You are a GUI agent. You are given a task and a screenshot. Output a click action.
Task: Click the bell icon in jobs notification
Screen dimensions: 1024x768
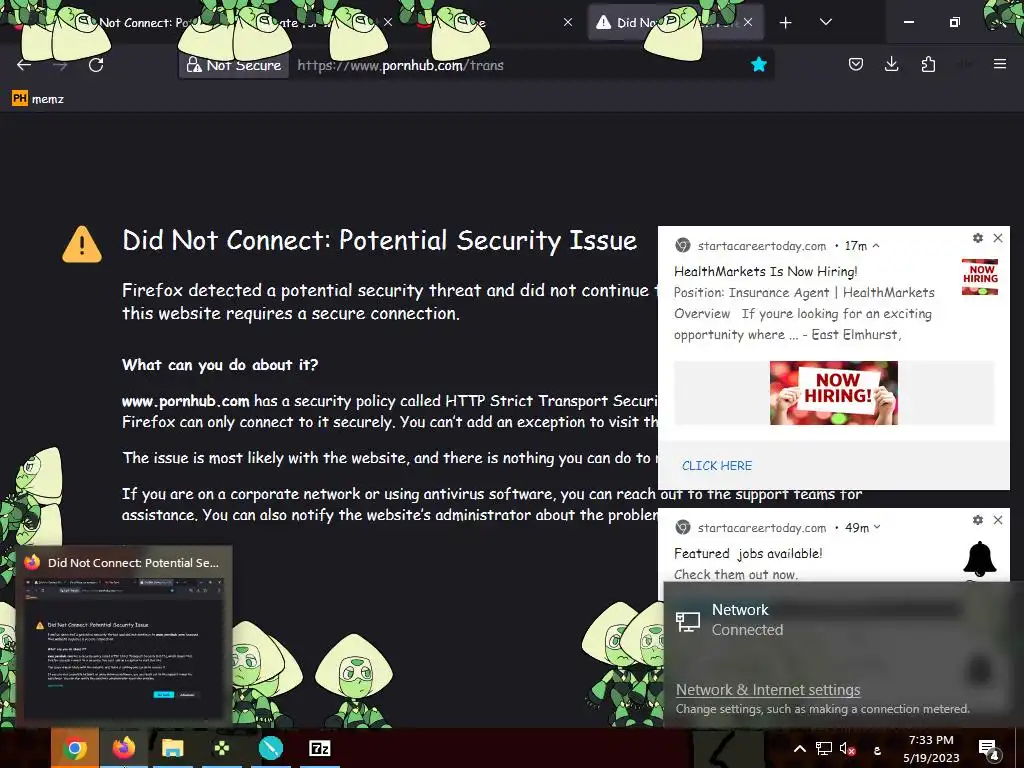[x=980, y=558]
